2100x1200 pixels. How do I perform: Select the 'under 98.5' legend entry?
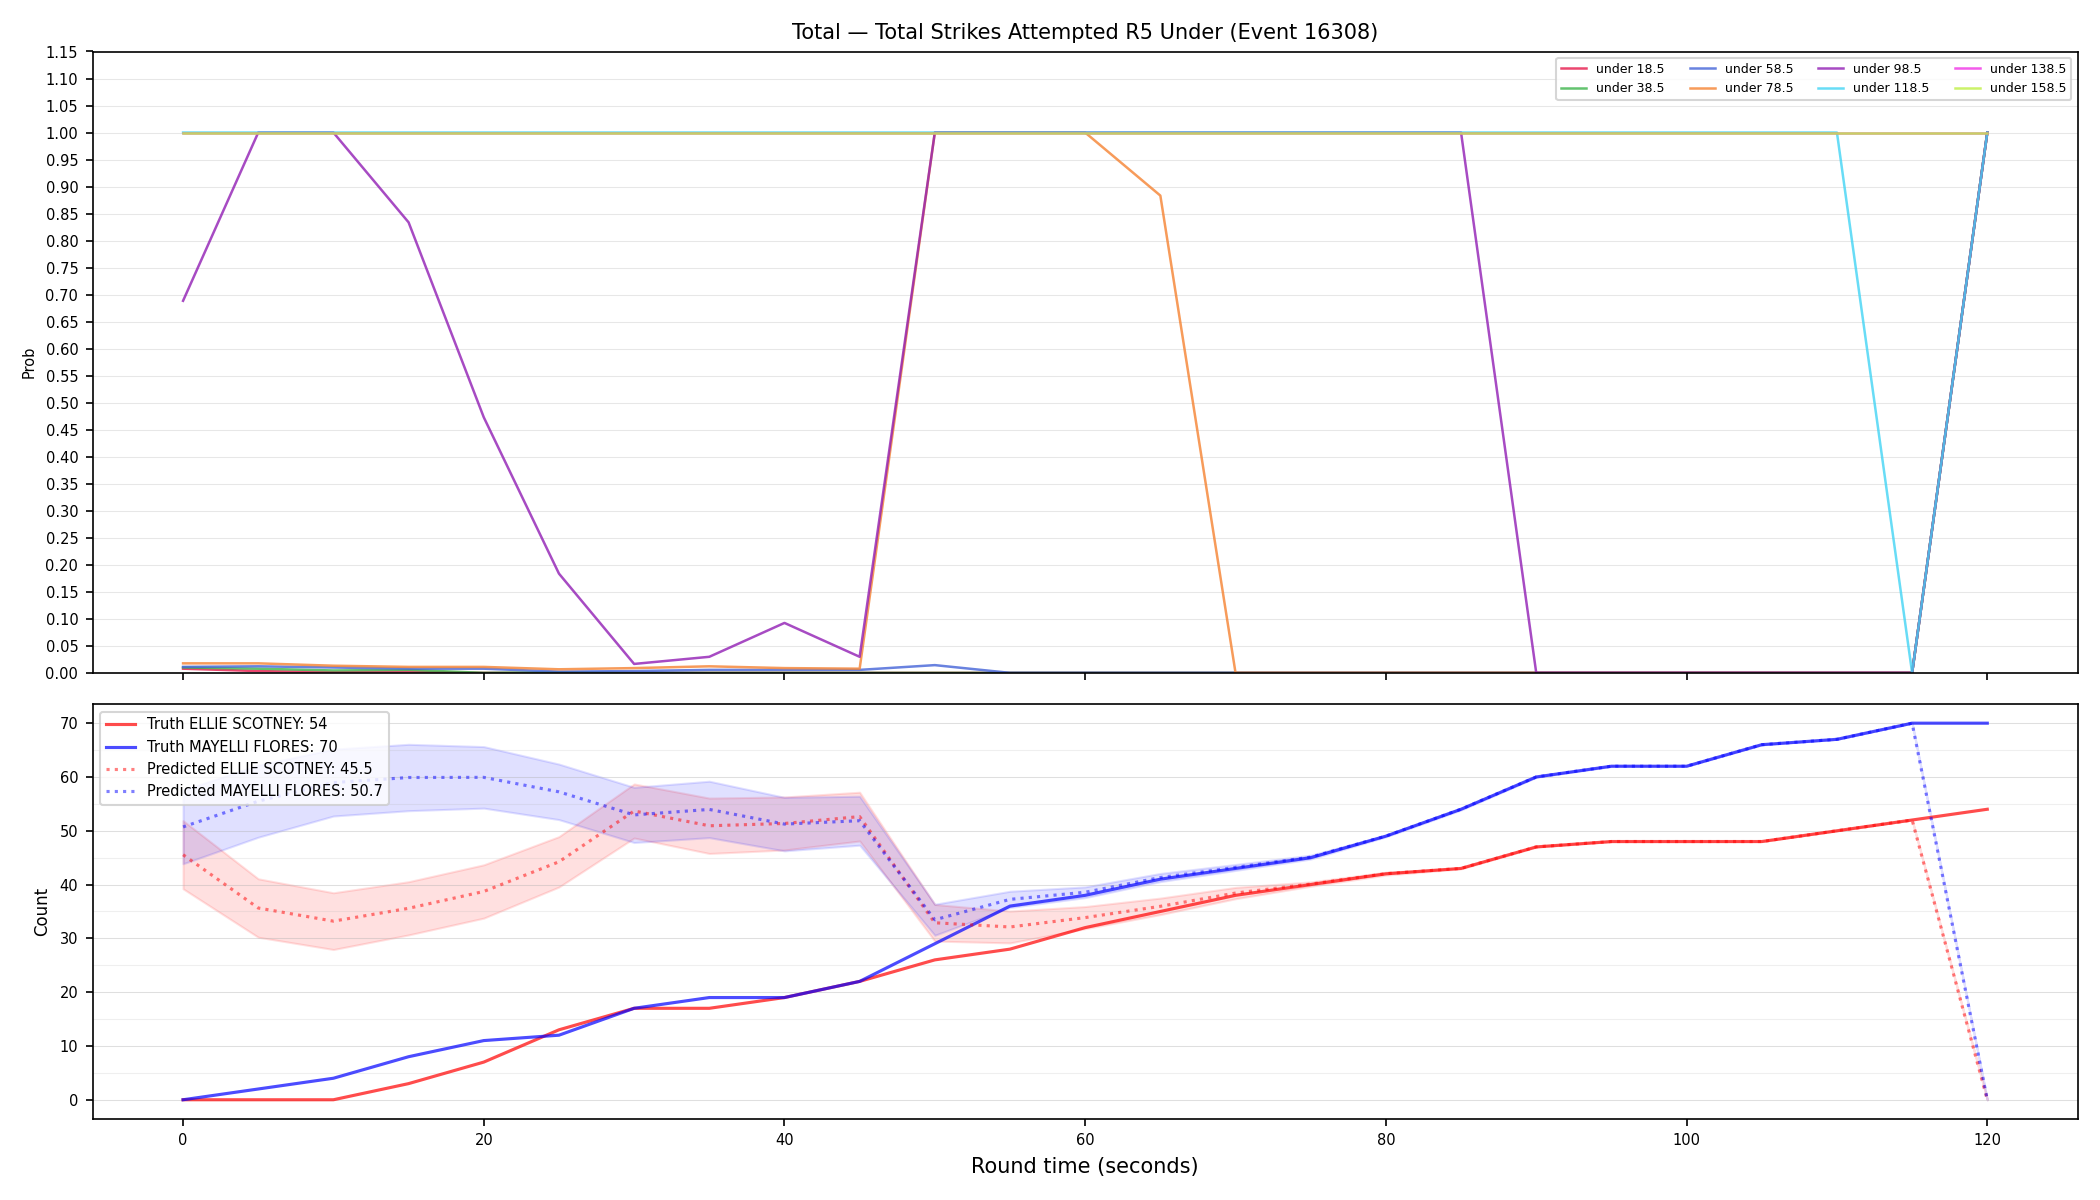[x=1869, y=69]
